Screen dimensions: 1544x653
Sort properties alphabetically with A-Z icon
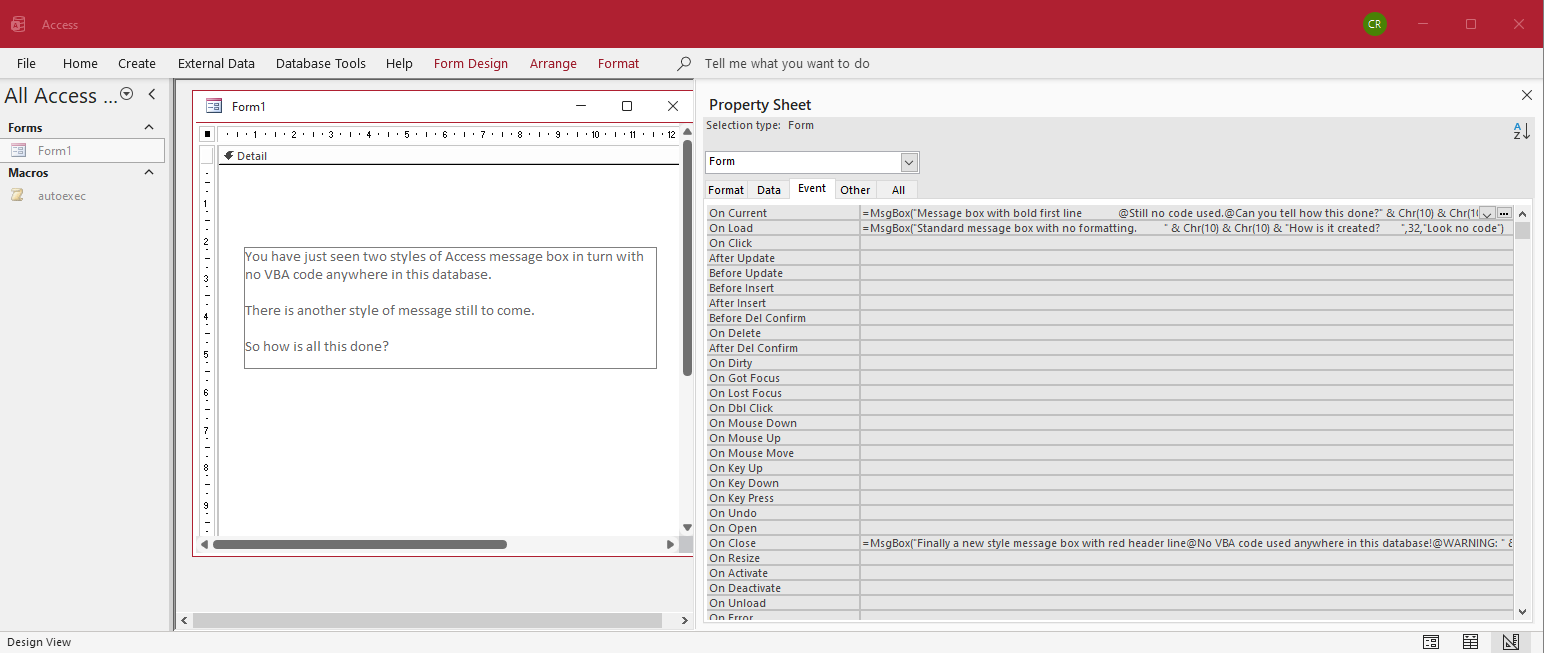(x=1521, y=131)
